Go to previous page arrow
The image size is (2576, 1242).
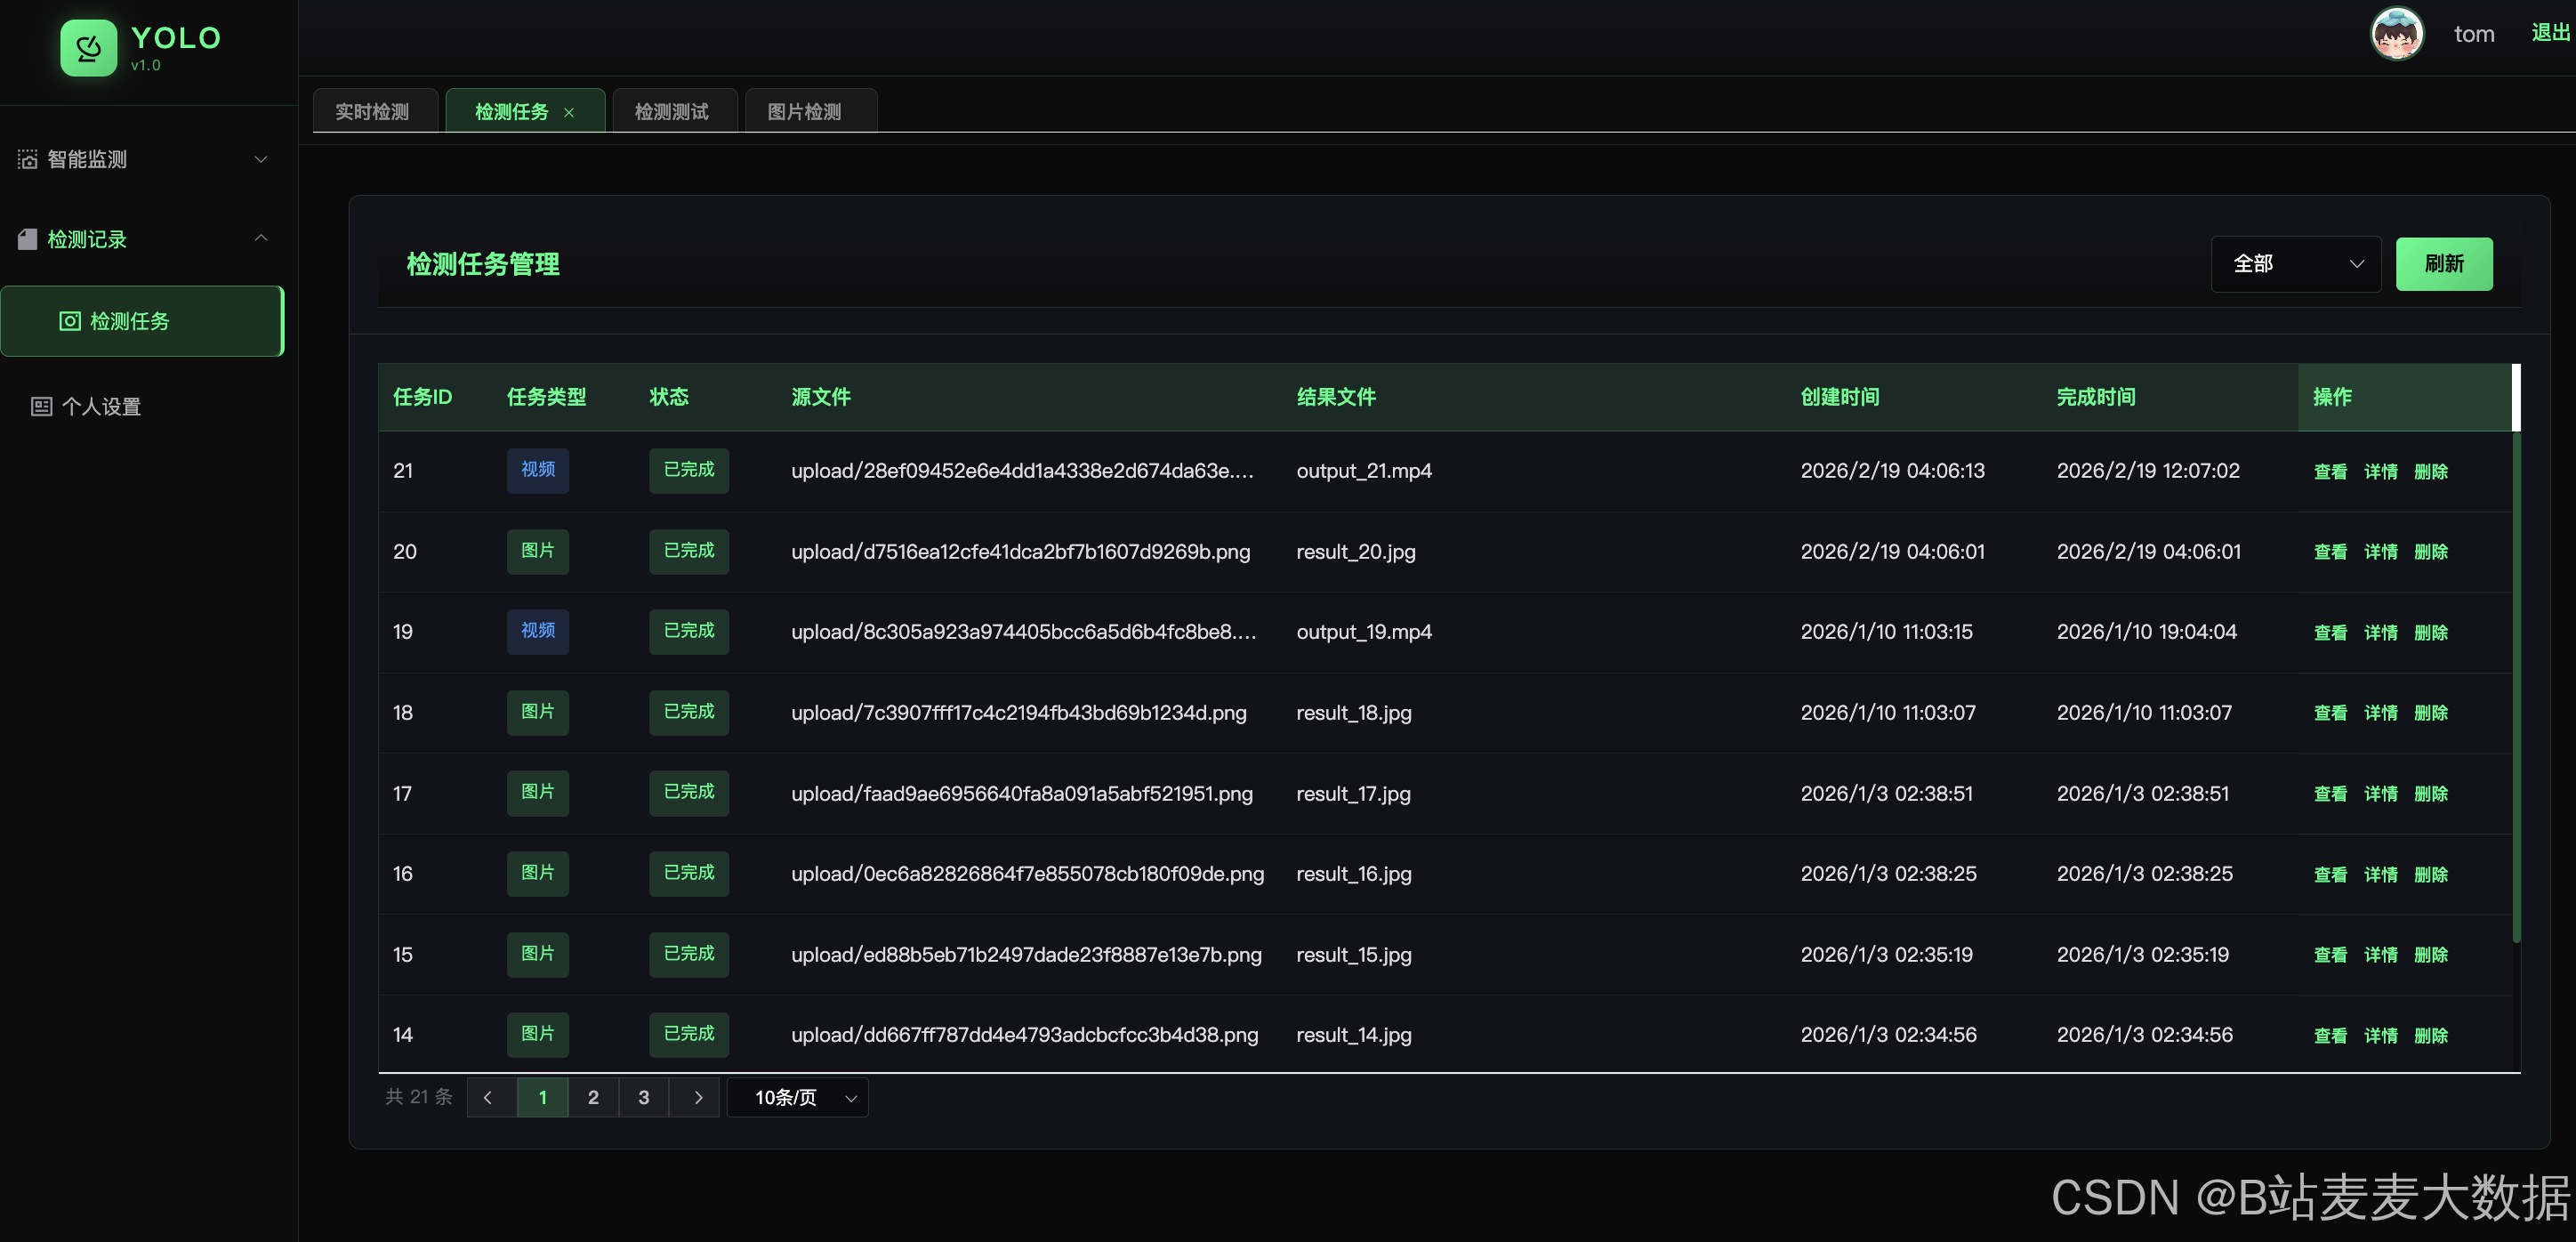488,1097
